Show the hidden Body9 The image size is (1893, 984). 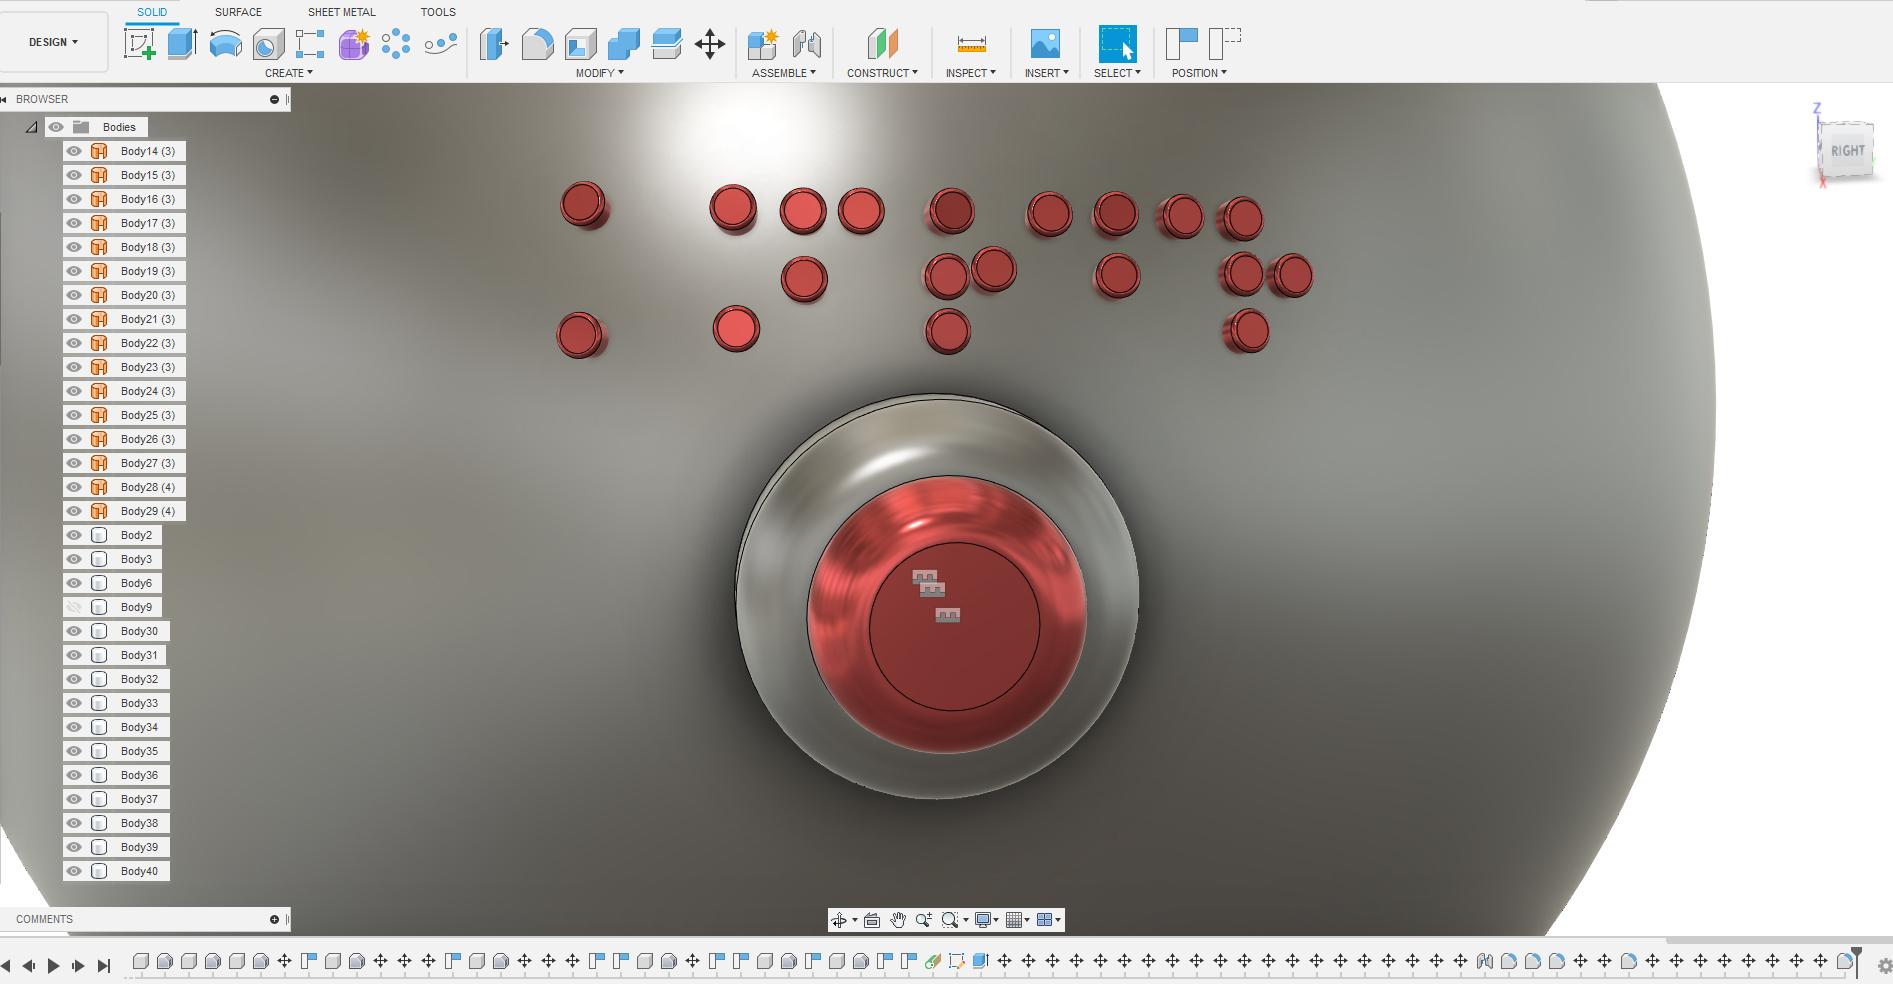click(x=74, y=607)
